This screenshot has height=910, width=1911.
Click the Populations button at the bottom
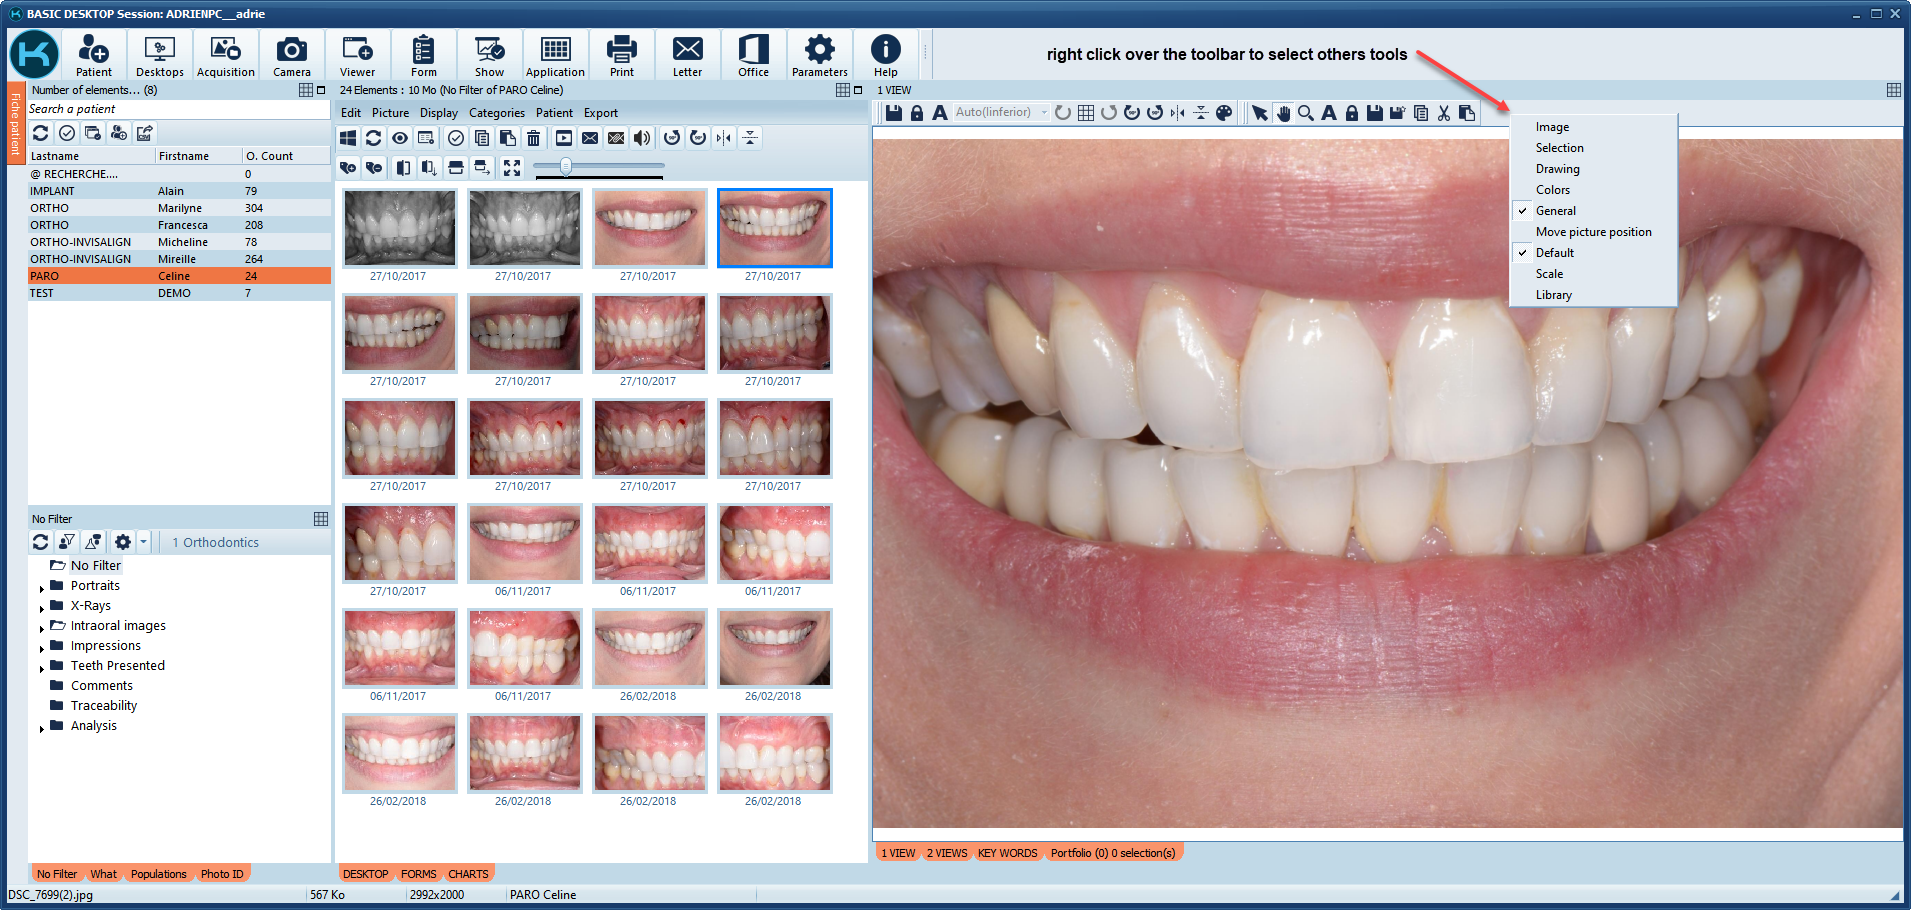pyautogui.click(x=158, y=873)
